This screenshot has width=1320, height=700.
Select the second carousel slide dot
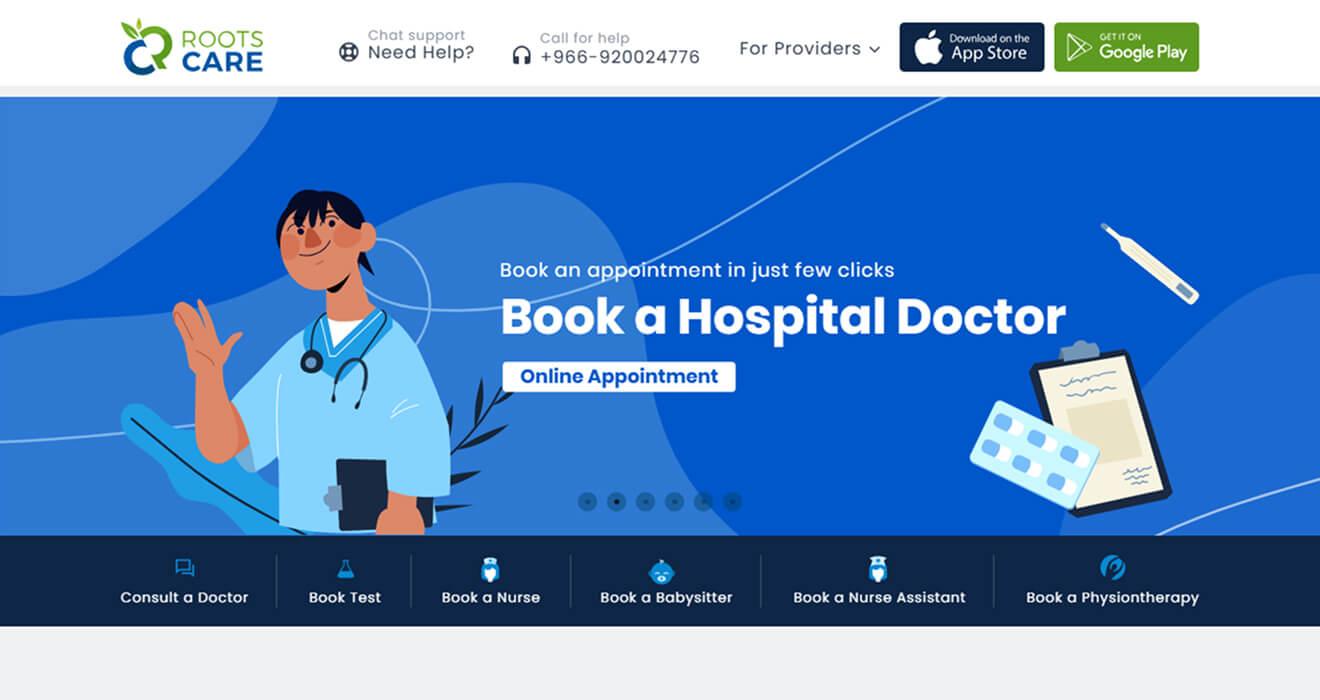coord(616,501)
